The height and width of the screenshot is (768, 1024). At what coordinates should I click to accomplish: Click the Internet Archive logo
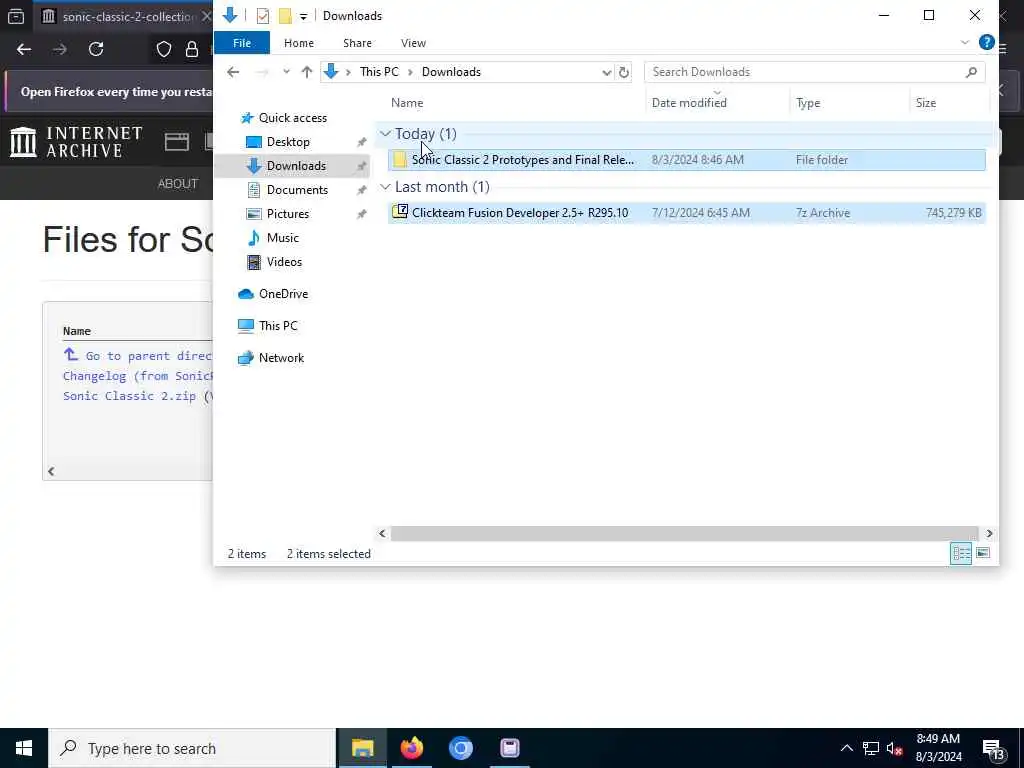coord(76,142)
